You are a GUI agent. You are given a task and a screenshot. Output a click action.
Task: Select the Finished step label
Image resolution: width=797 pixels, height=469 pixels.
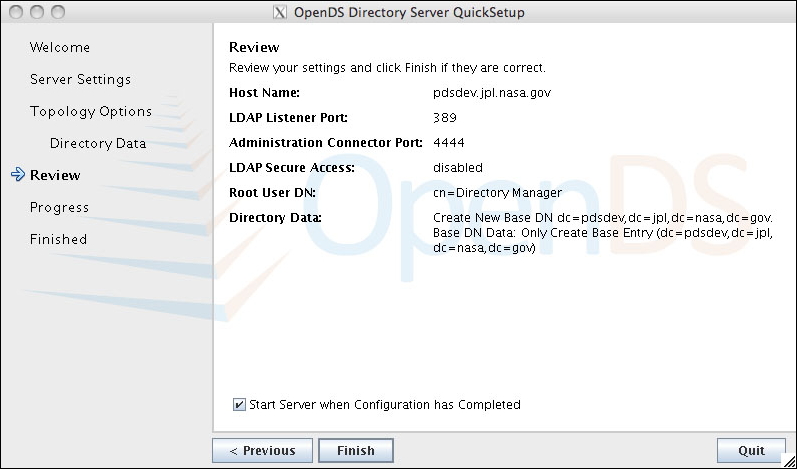[x=58, y=239]
